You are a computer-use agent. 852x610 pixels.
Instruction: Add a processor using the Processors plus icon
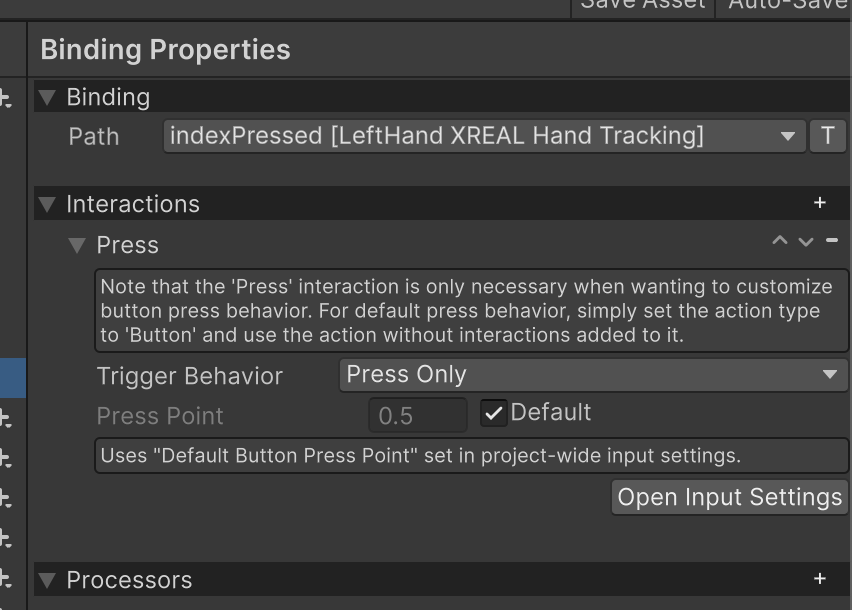(x=820, y=580)
